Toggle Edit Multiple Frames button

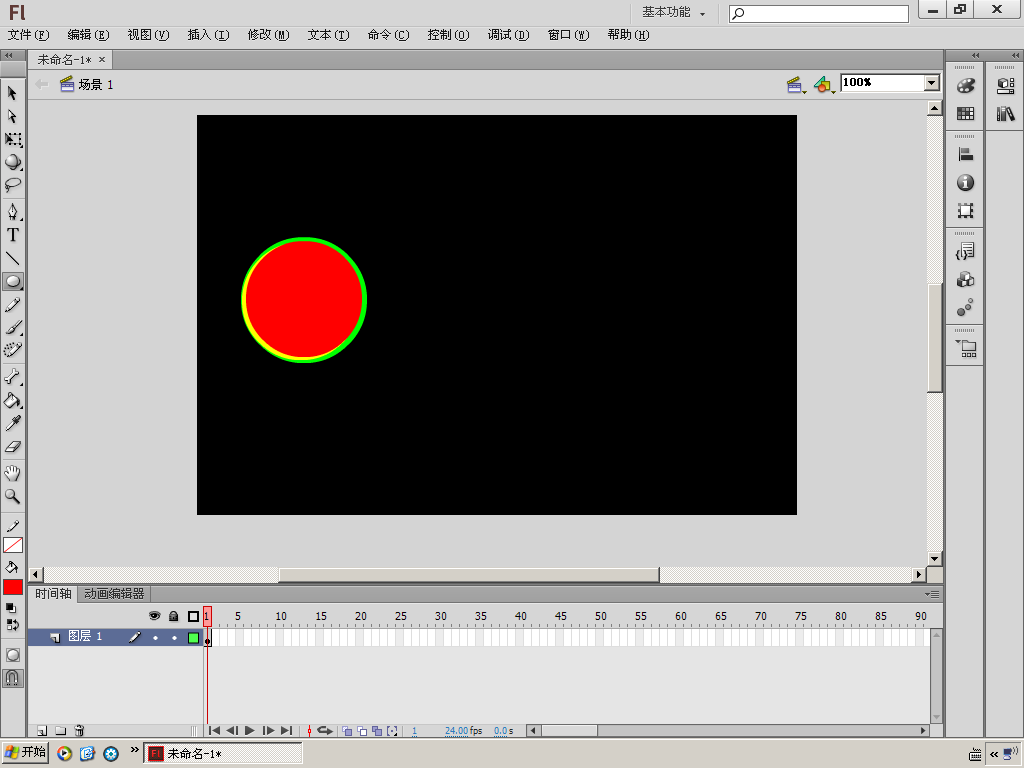[377, 731]
